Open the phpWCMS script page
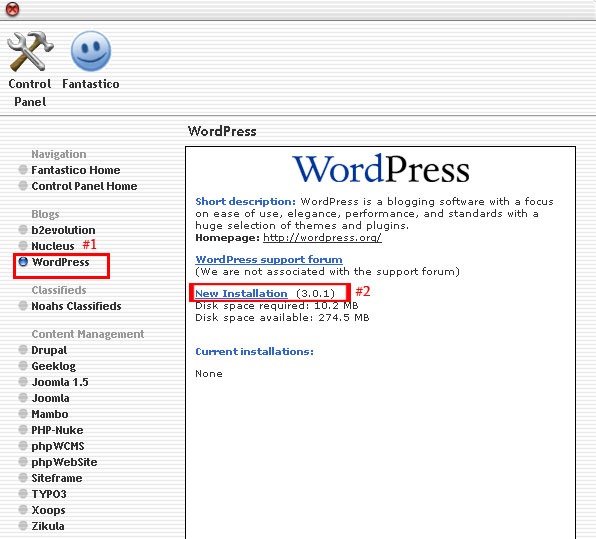The height and width of the screenshot is (539, 596). click(58, 446)
